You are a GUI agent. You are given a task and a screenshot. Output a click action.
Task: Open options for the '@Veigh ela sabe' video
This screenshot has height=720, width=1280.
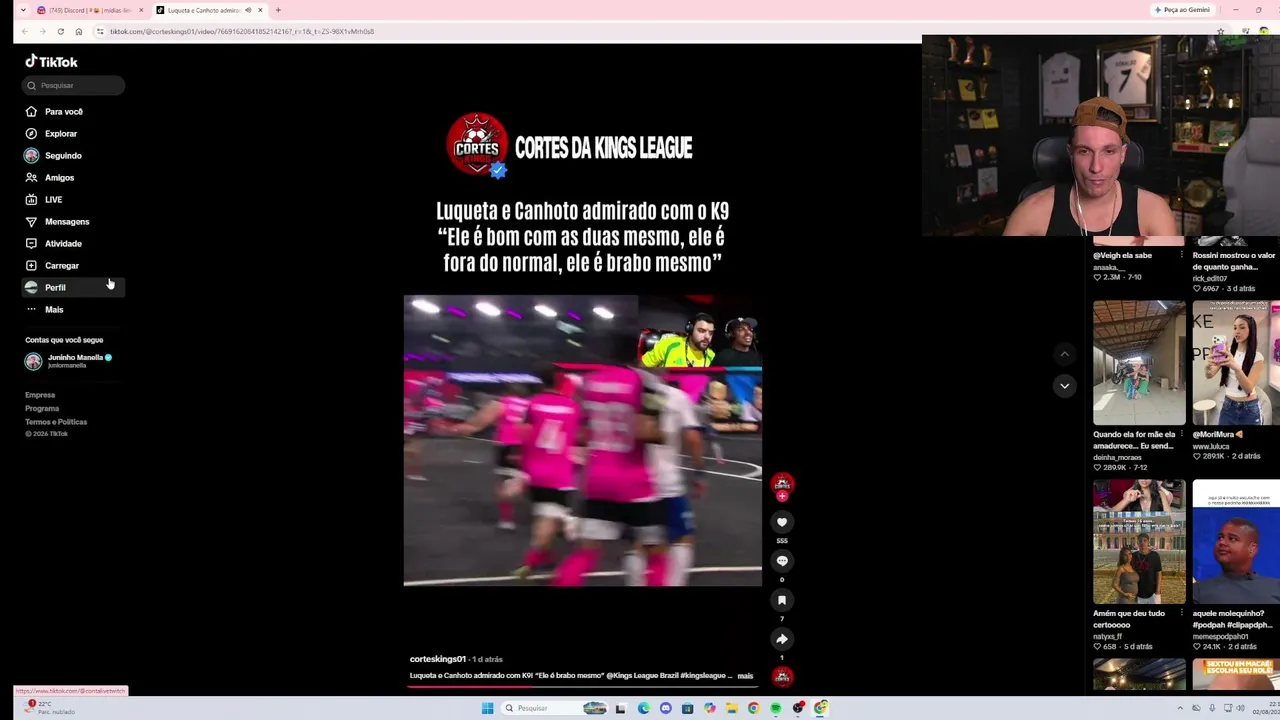(x=1181, y=256)
